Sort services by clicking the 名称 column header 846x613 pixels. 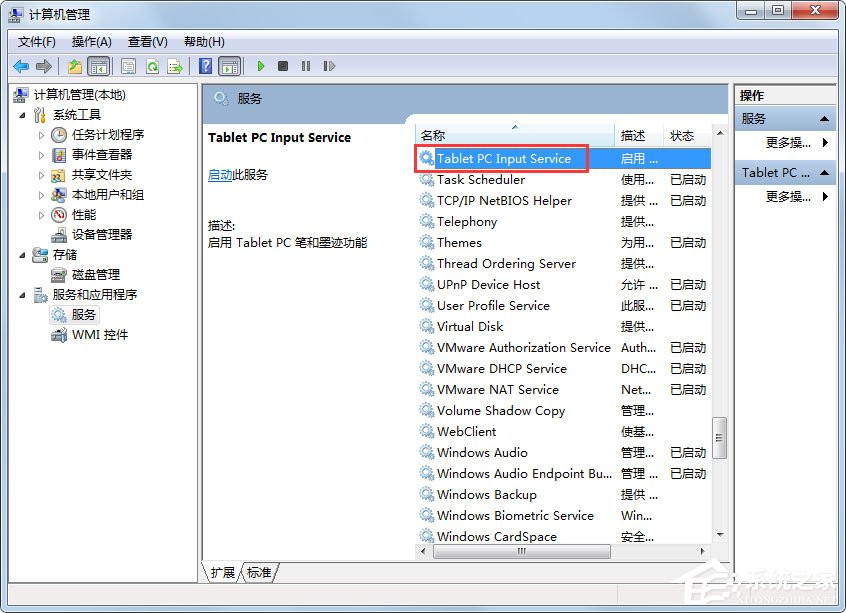point(437,135)
